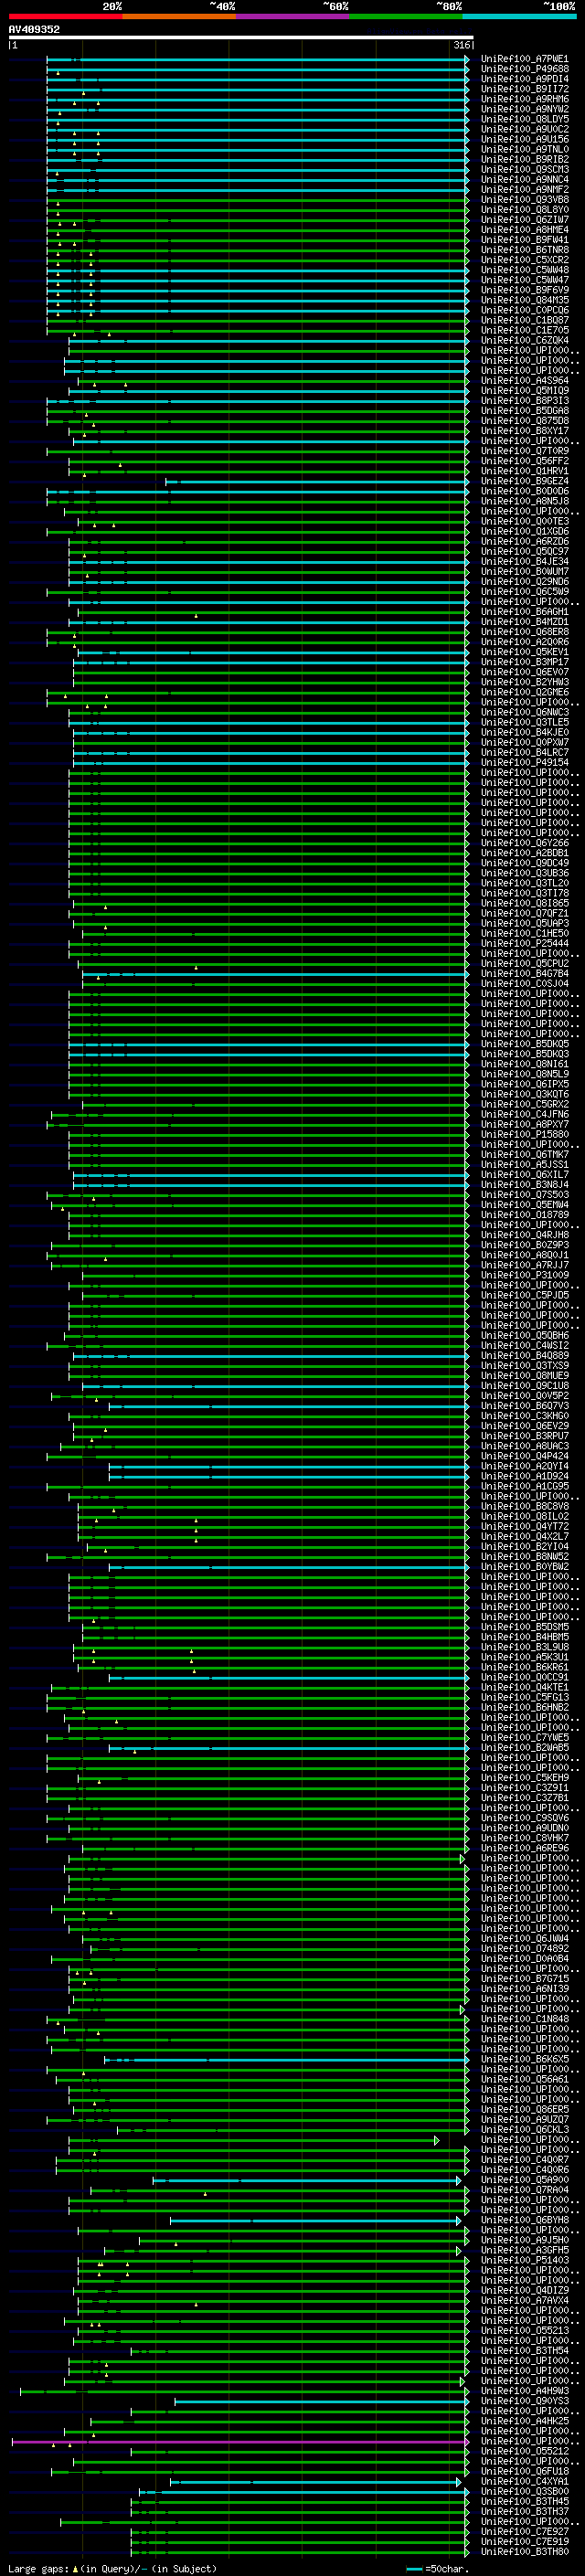Select the UniRef100_C5XCR2 entry

pos(524,260)
